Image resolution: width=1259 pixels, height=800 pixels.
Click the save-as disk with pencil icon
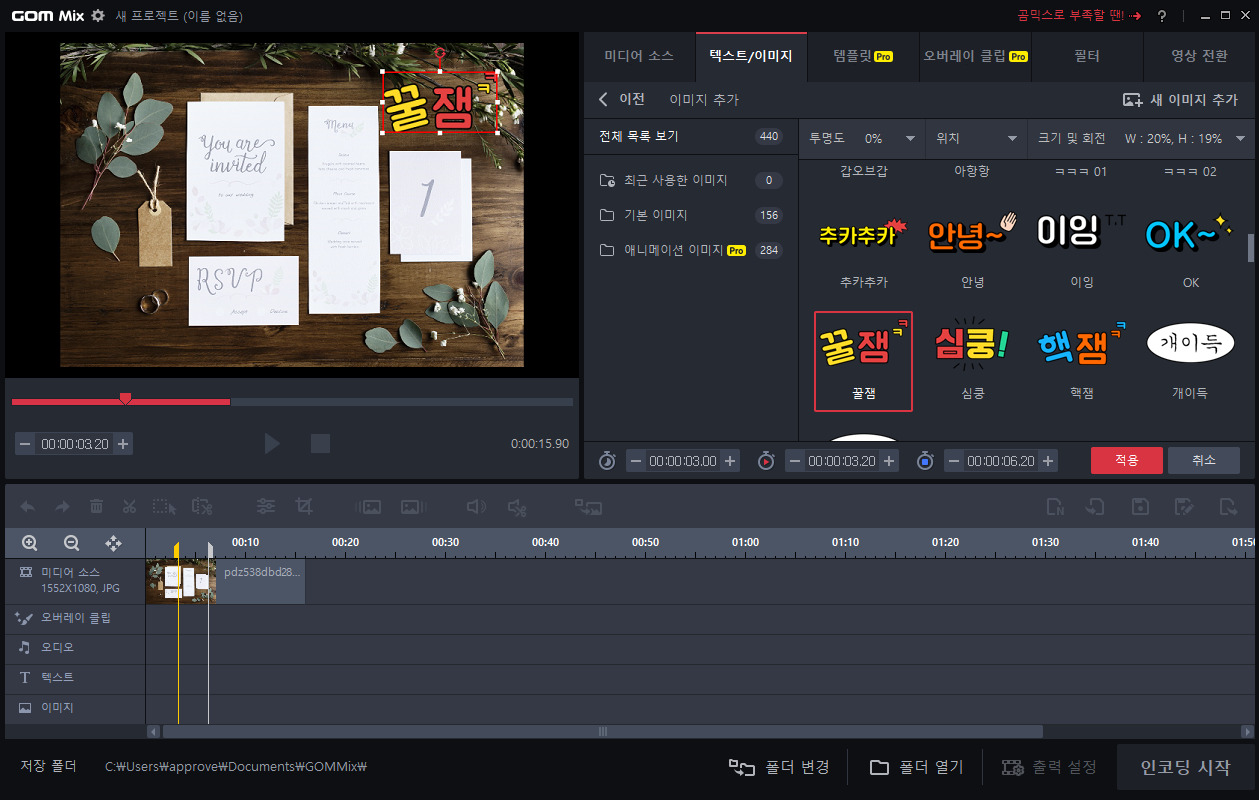click(x=1183, y=507)
